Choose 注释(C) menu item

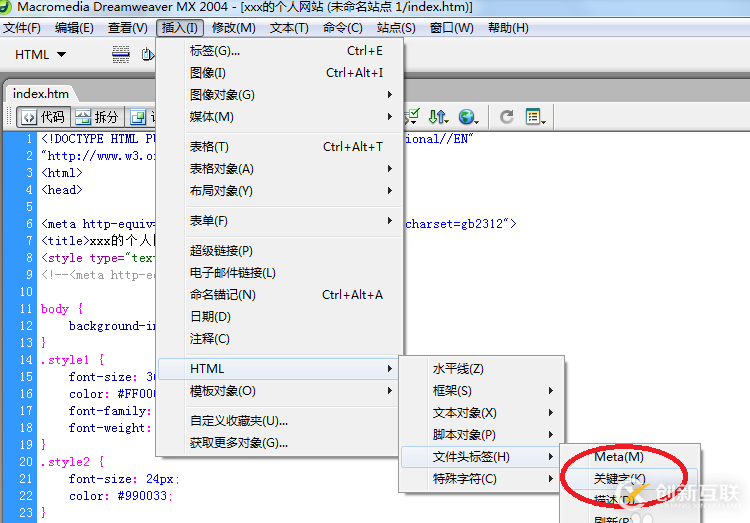pyautogui.click(x=280, y=339)
